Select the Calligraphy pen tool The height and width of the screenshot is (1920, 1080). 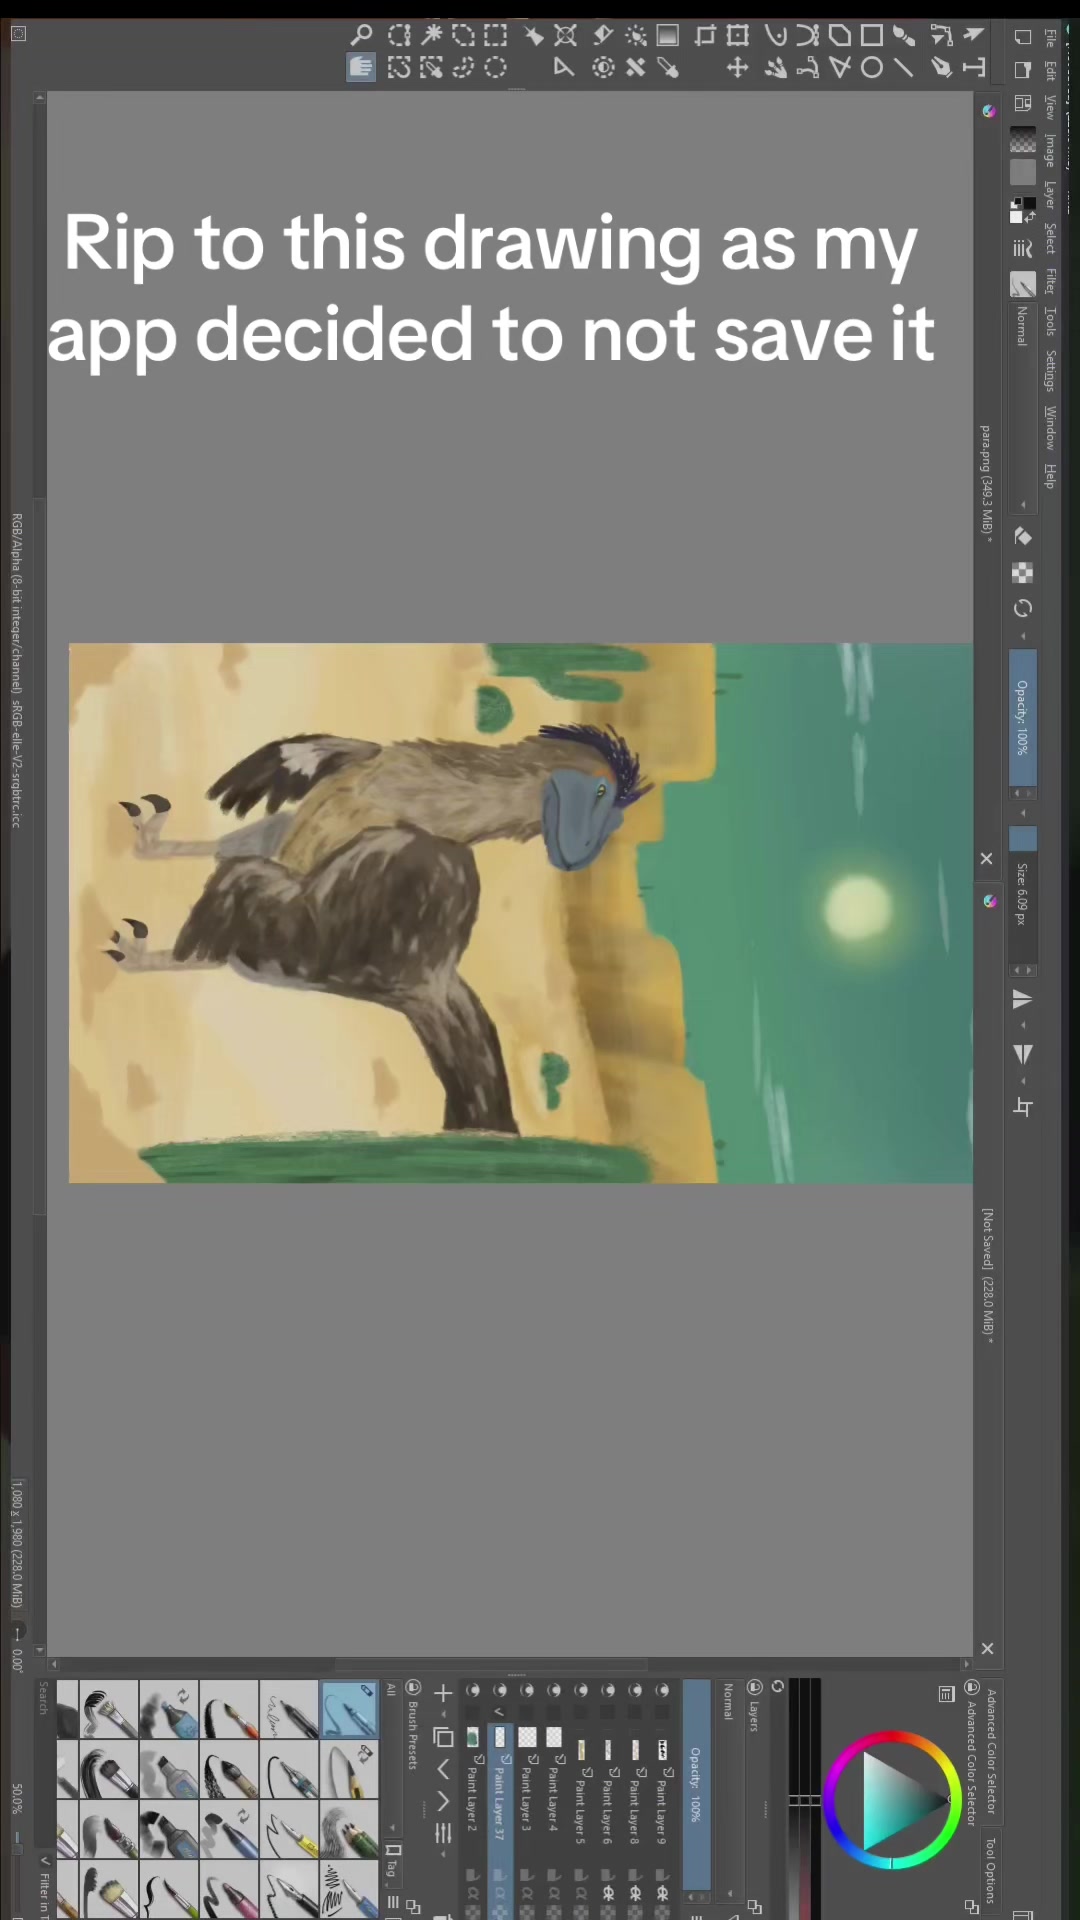click(941, 67)
